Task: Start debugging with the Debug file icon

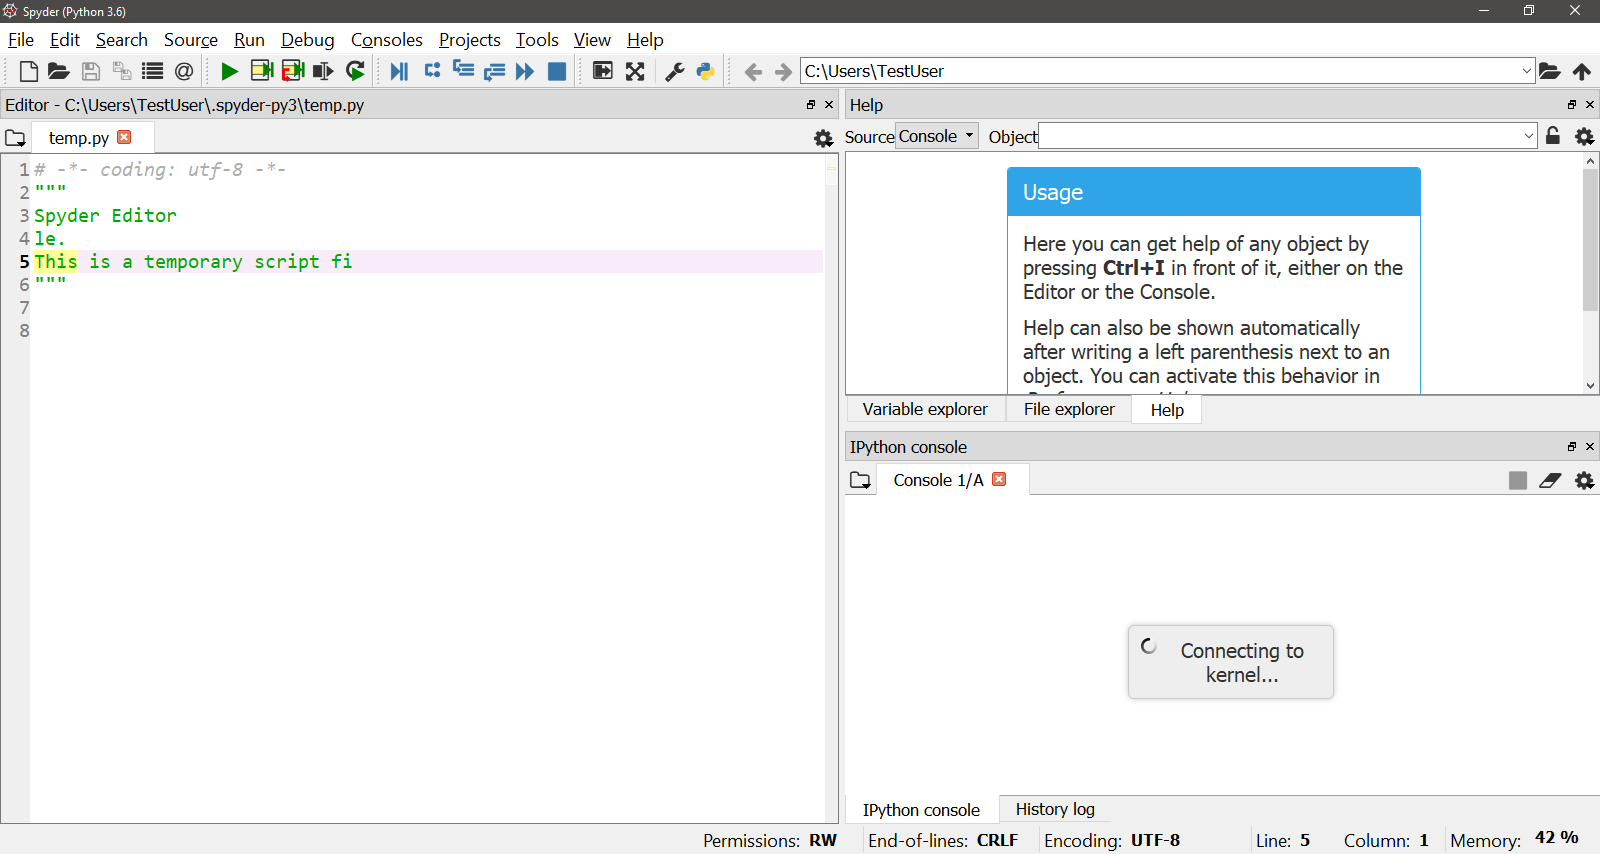Action: 399,71
